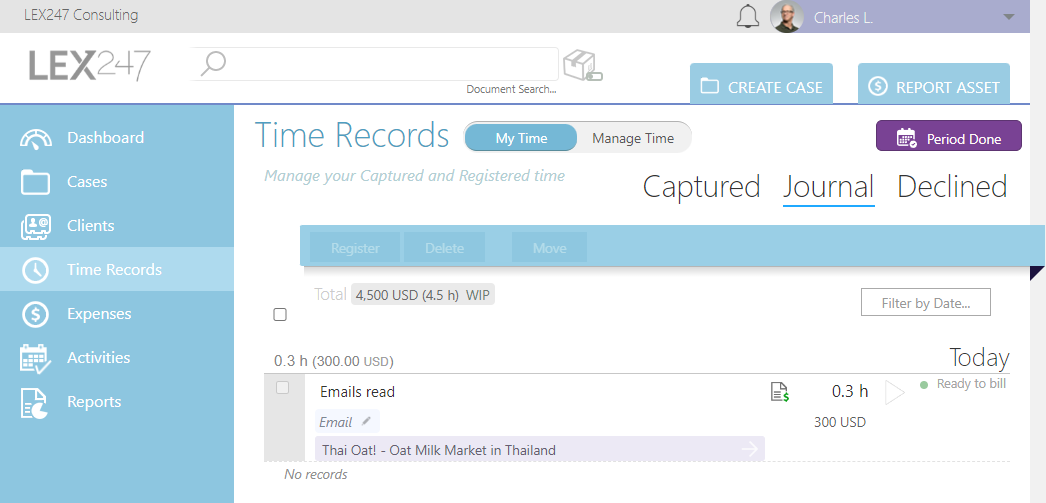Switch to the Captured tab
The image size is (1046, 503).
click(x=701, y=186)
